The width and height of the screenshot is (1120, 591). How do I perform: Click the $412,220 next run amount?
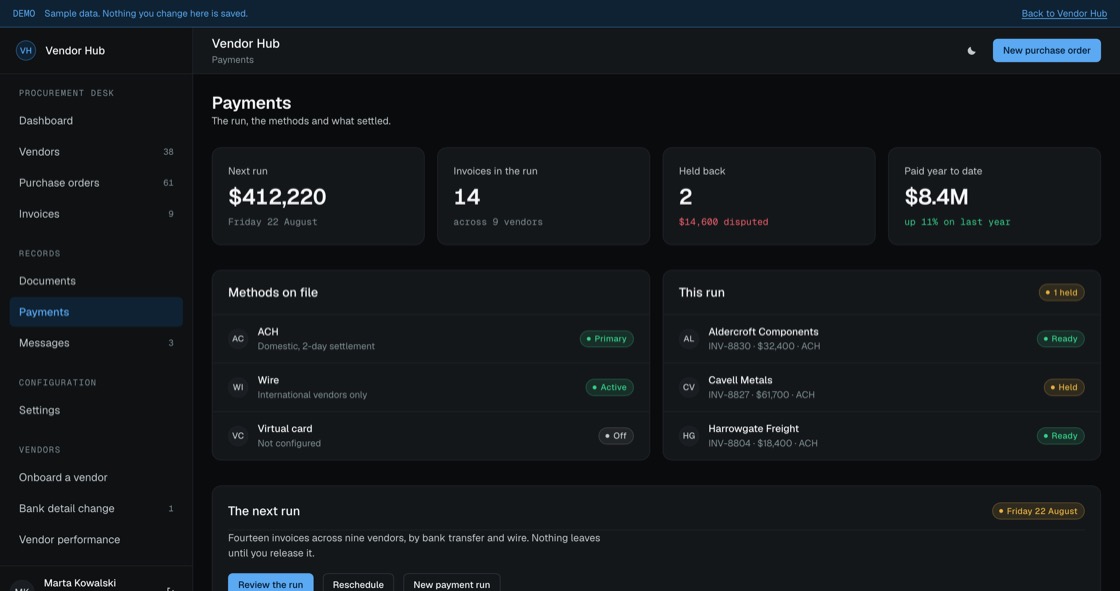[x=277, y=197]
